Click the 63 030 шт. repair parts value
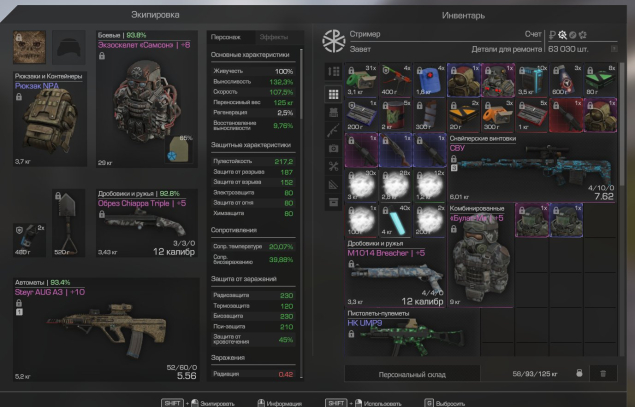 coord(568,49)
